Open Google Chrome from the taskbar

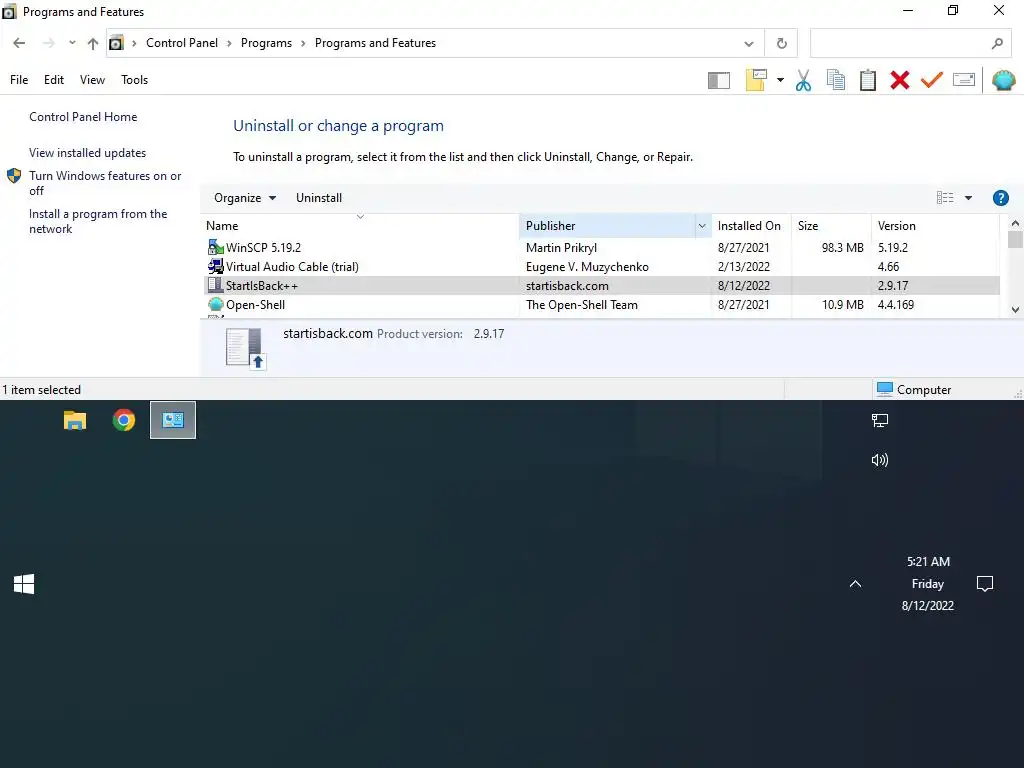123,420
